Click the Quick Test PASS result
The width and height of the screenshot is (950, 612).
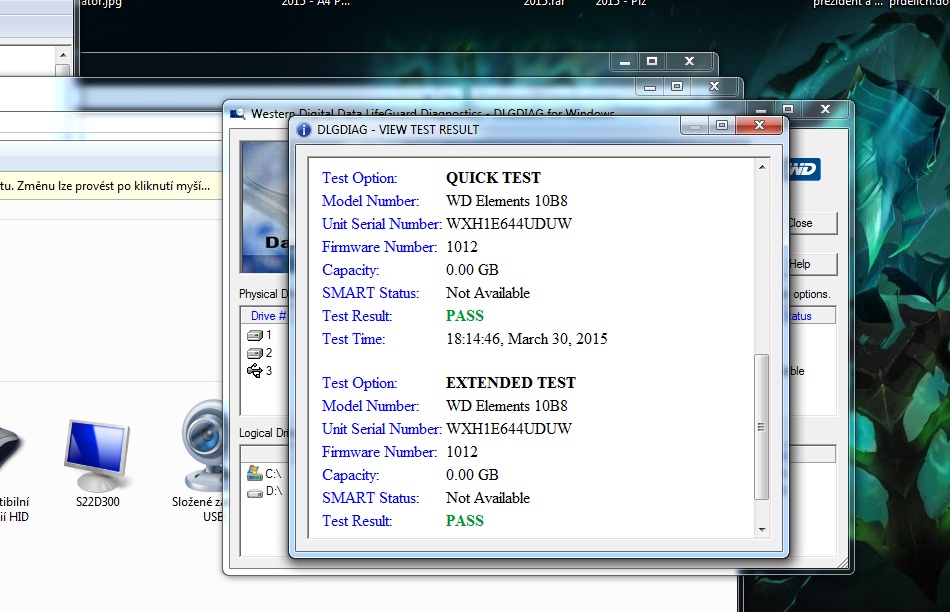coord(465,316)
